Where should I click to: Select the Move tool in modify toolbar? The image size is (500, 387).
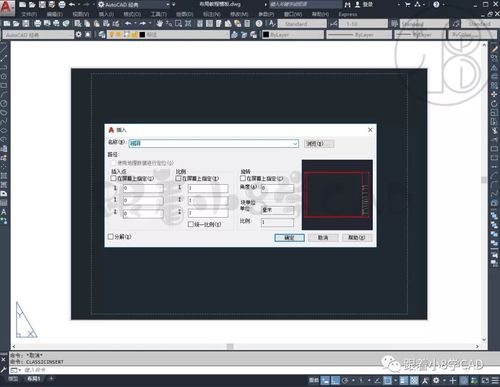click(494, 95)
